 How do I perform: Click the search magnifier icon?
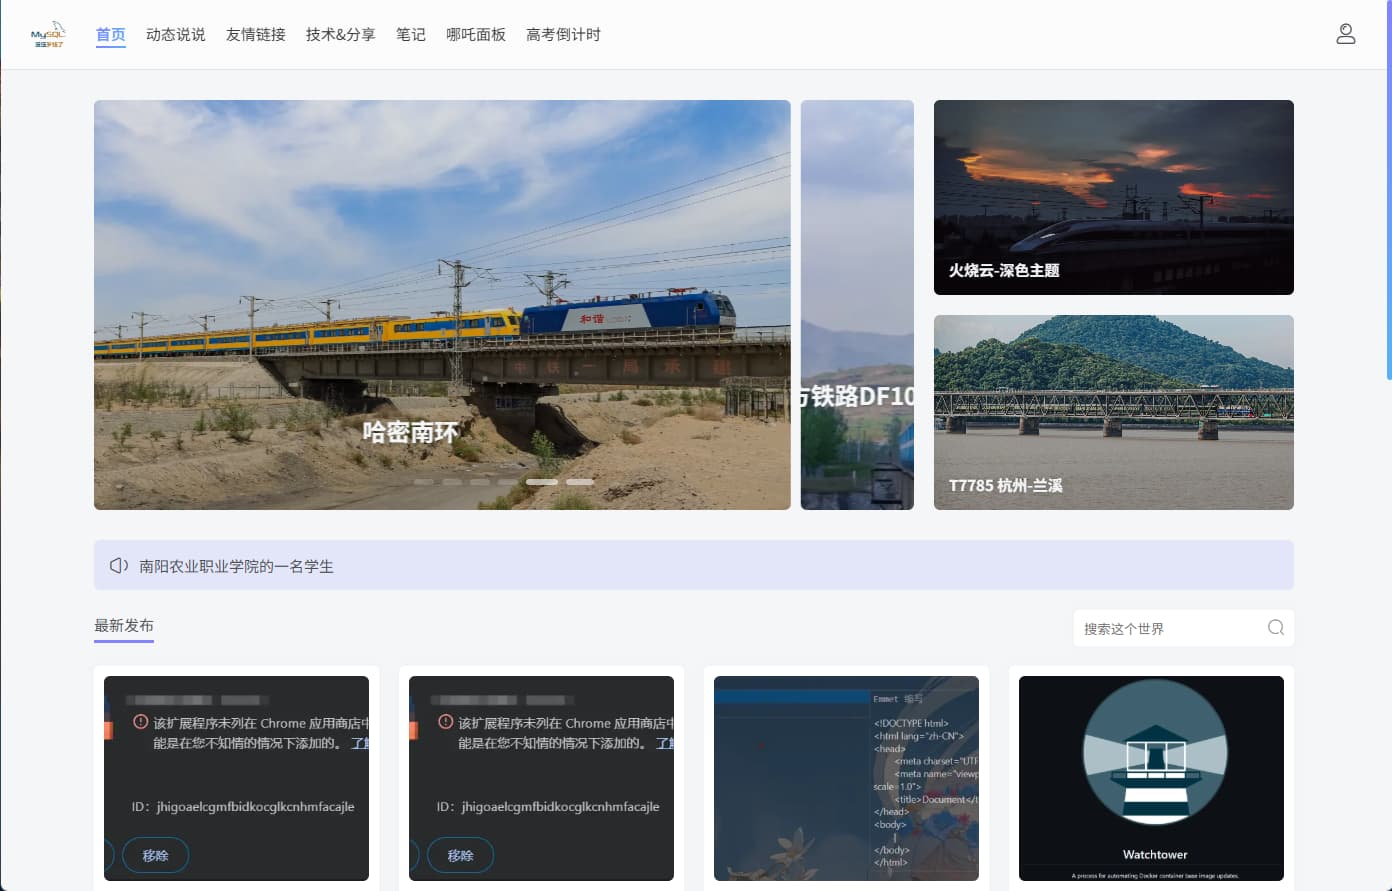coord(1275,628)
